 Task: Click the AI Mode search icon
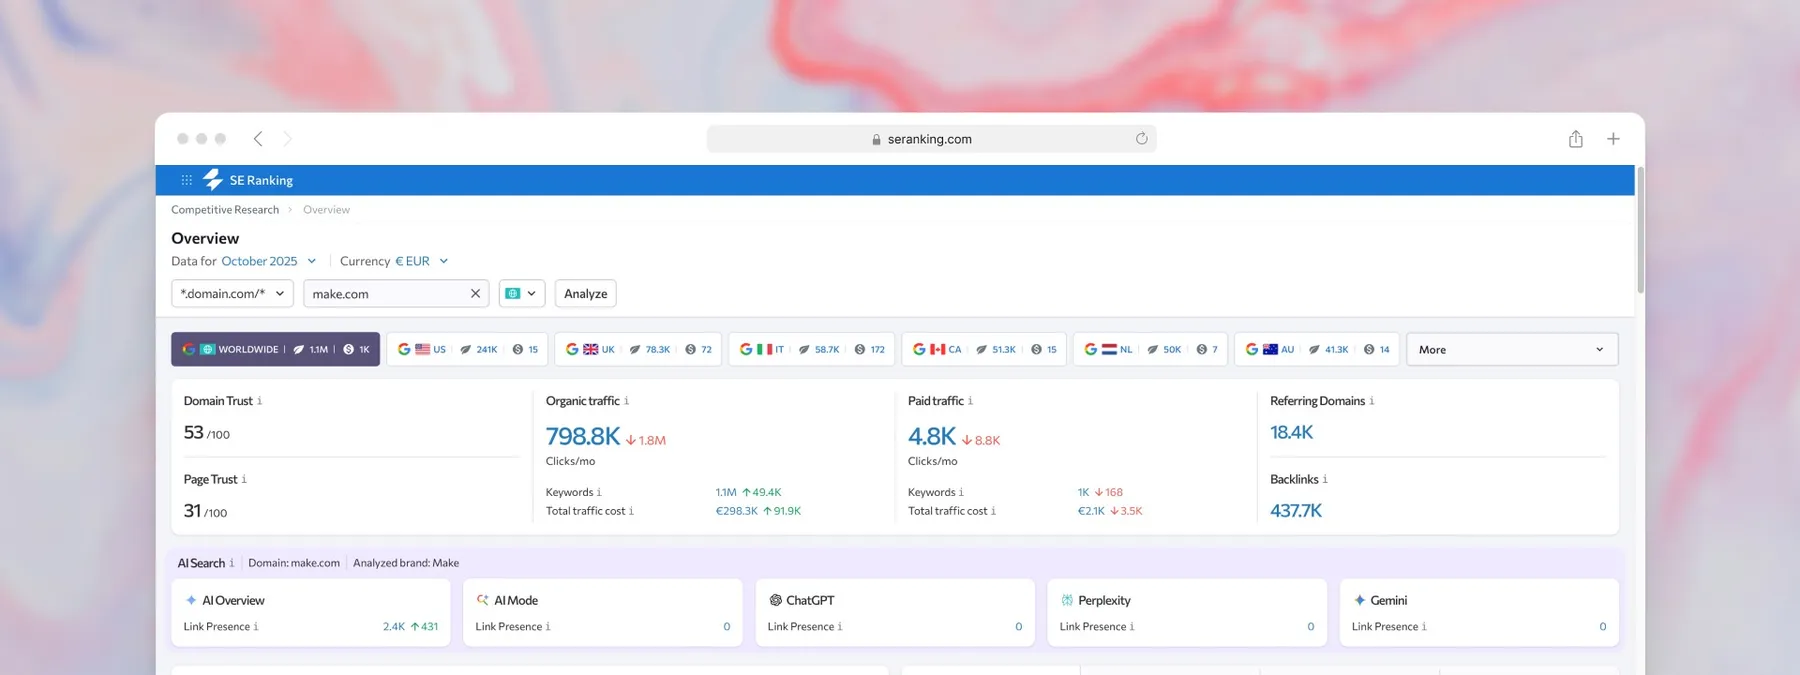click(483, 600)
